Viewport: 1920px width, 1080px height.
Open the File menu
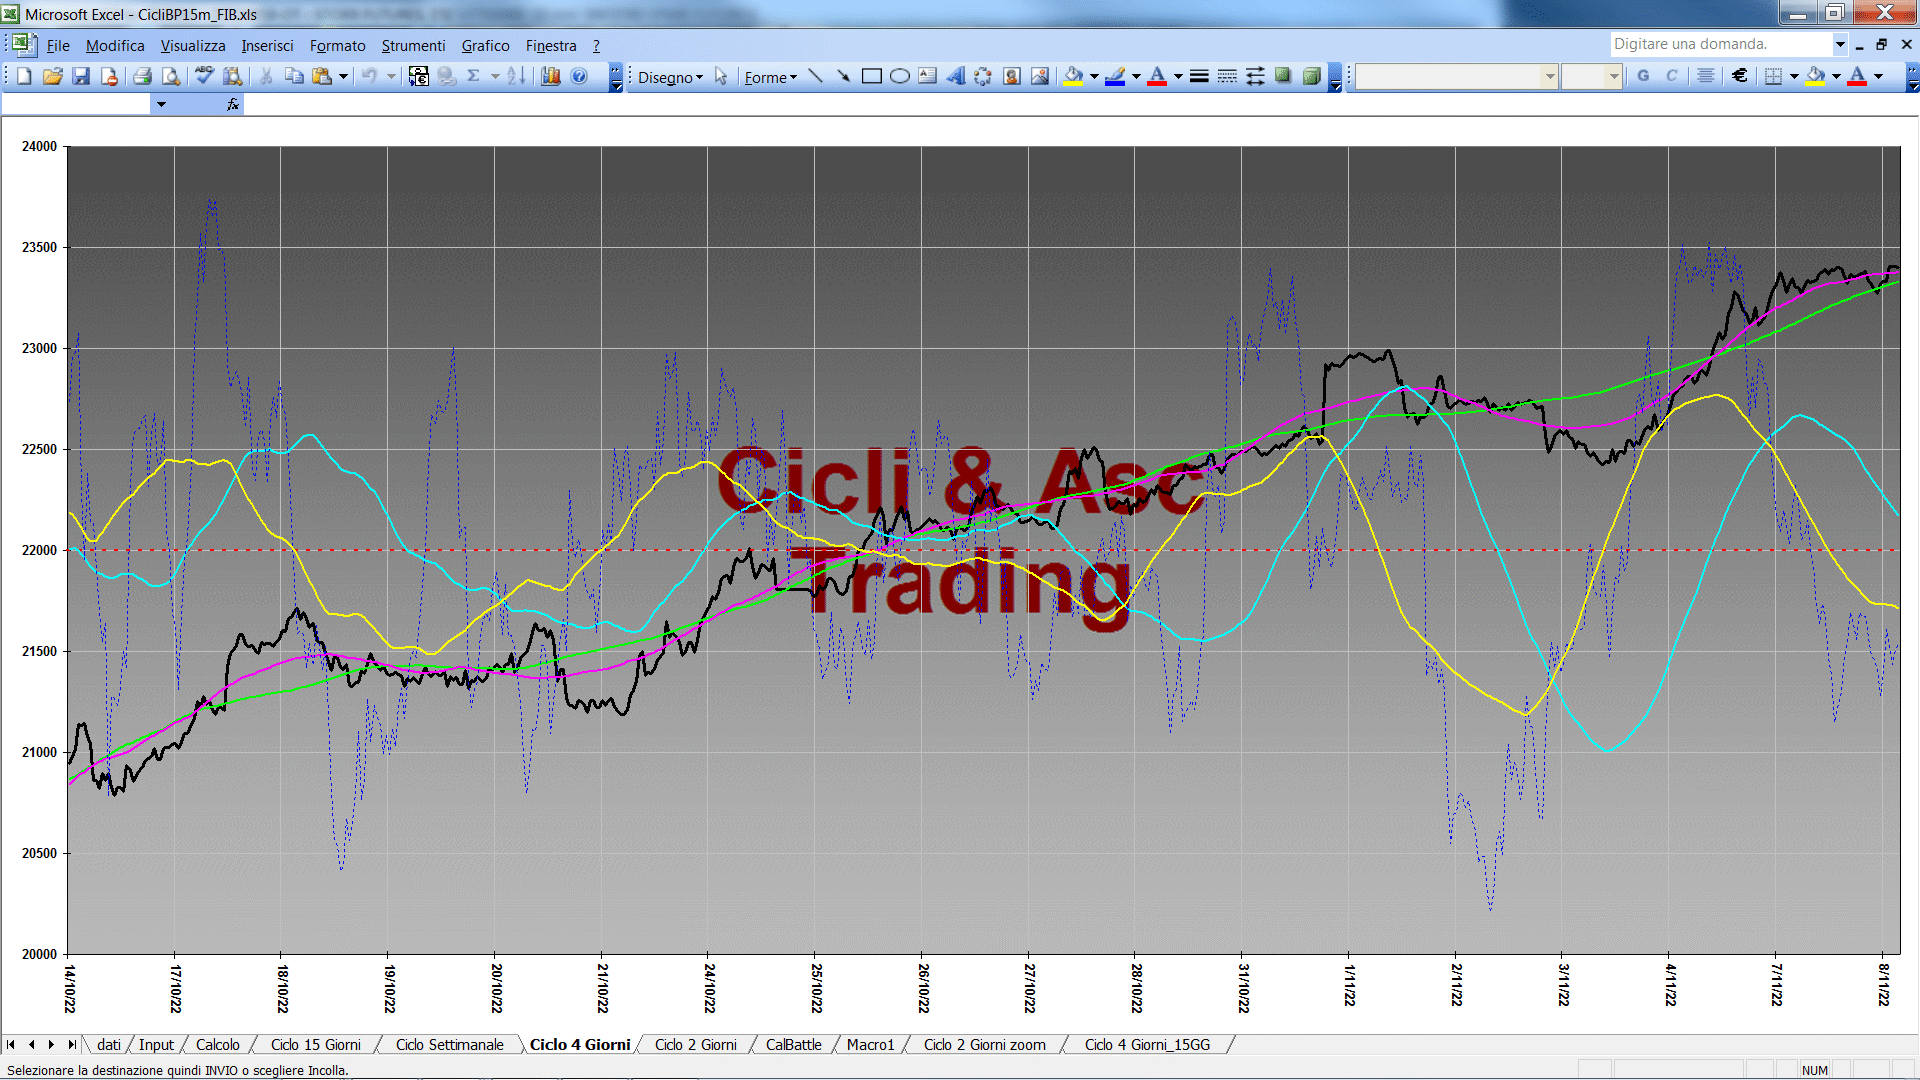58,46
